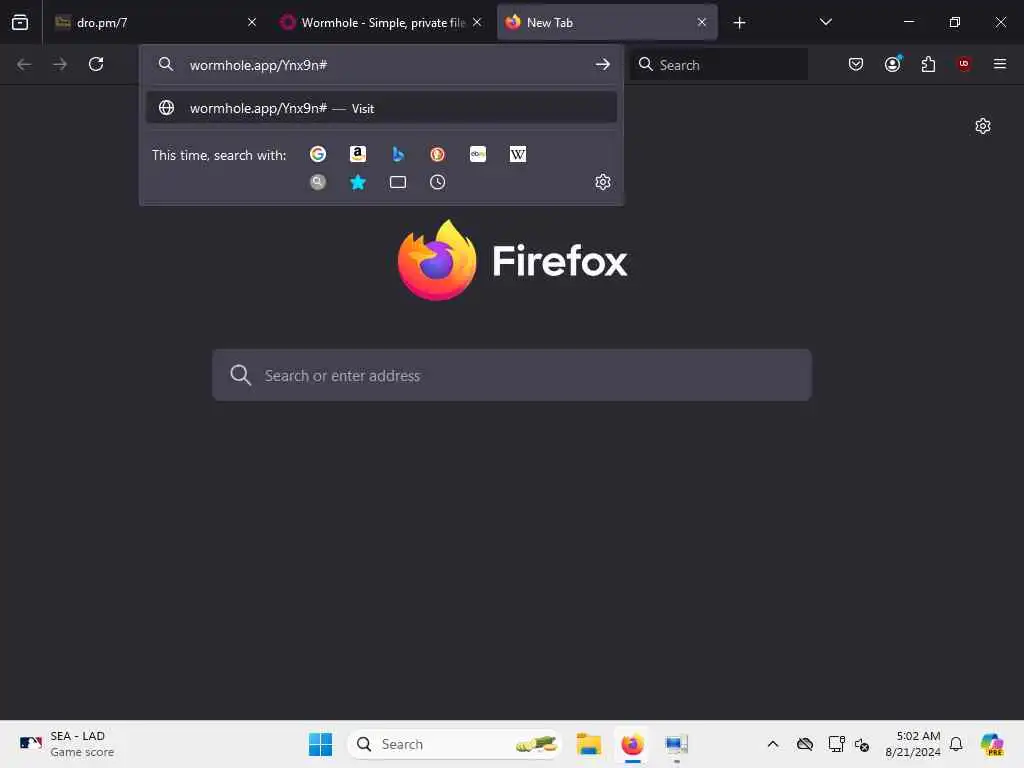Switch to the dro.pm/7 tab
This screenshot has width=1024, height=768.
click(155, 22)
